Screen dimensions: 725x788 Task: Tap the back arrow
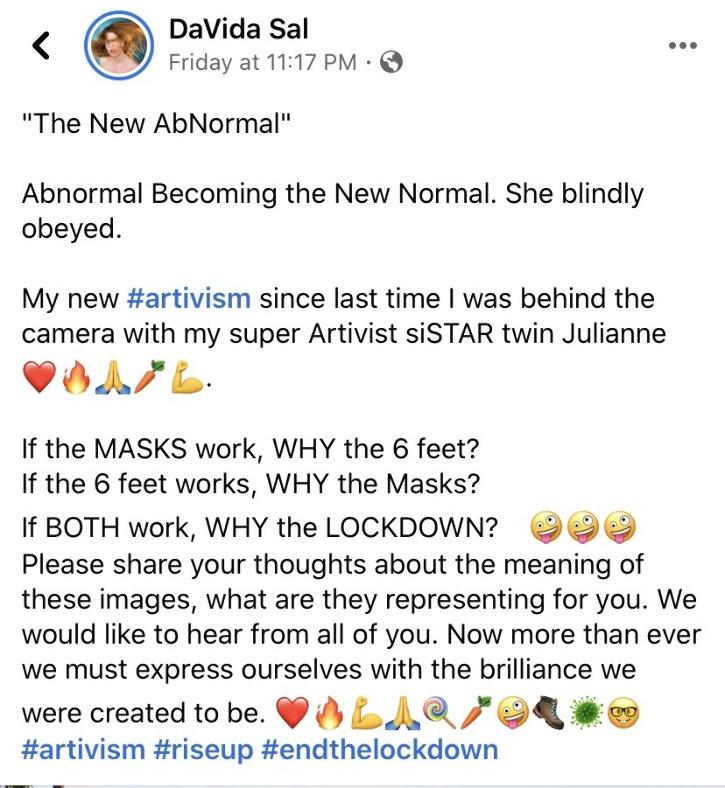click(42, 46)
